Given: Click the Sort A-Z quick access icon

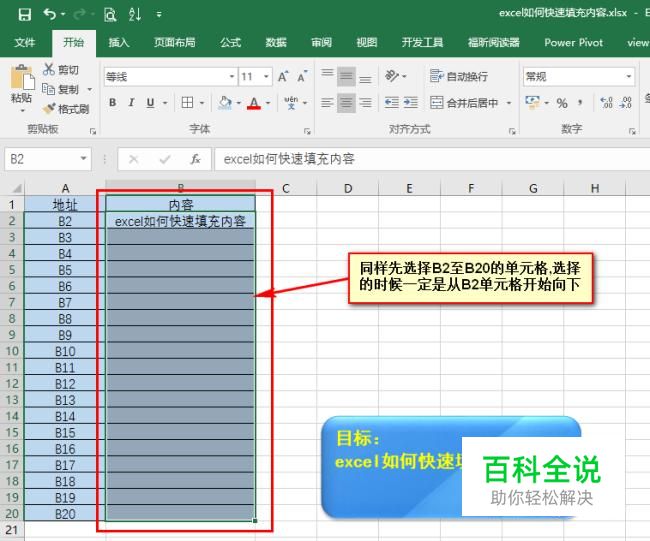Looking at the screenshot, I should click(135, 15).
